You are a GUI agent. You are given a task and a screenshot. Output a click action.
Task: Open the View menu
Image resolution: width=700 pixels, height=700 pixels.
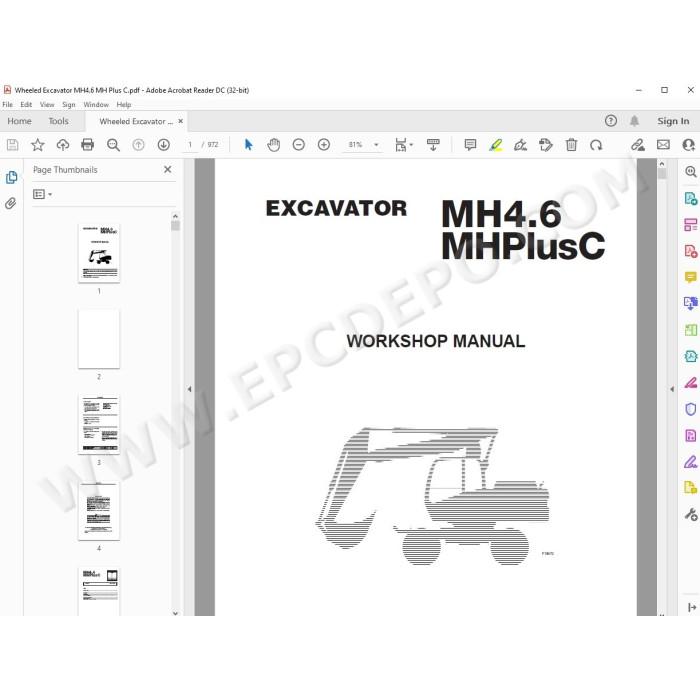coord(47,104)
